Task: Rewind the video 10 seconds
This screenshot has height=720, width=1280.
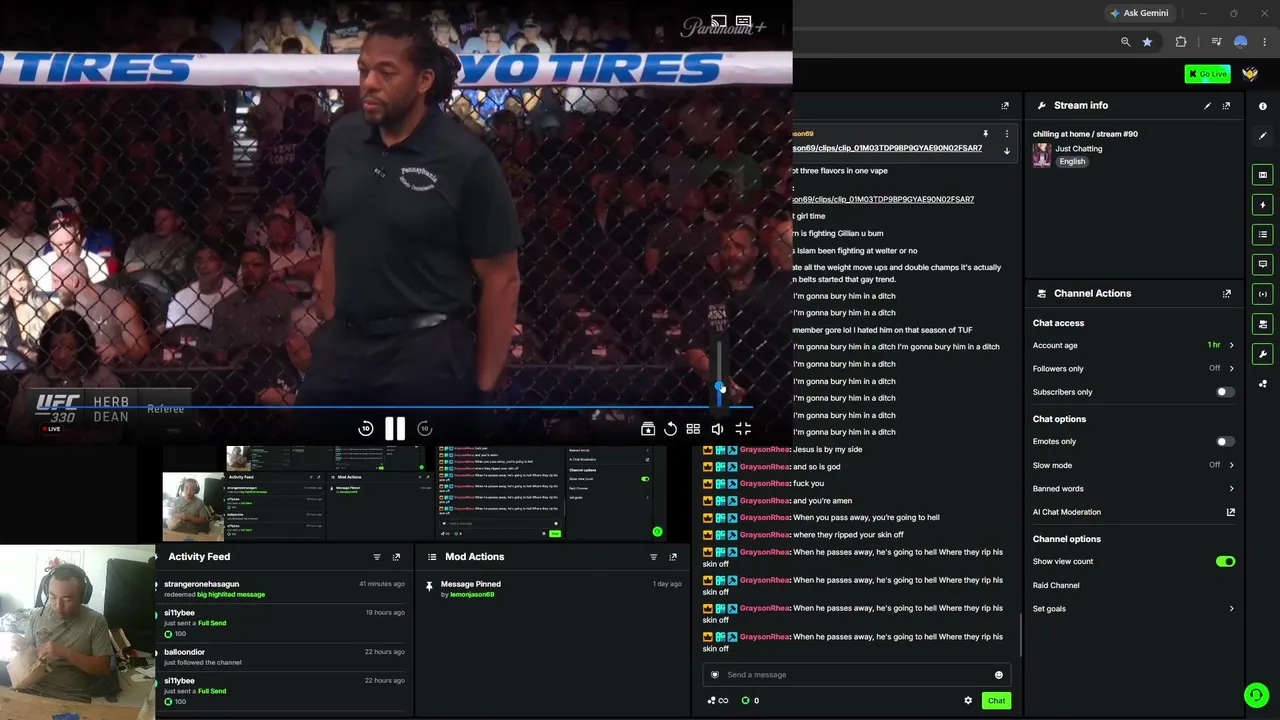Action: (366, 429)
